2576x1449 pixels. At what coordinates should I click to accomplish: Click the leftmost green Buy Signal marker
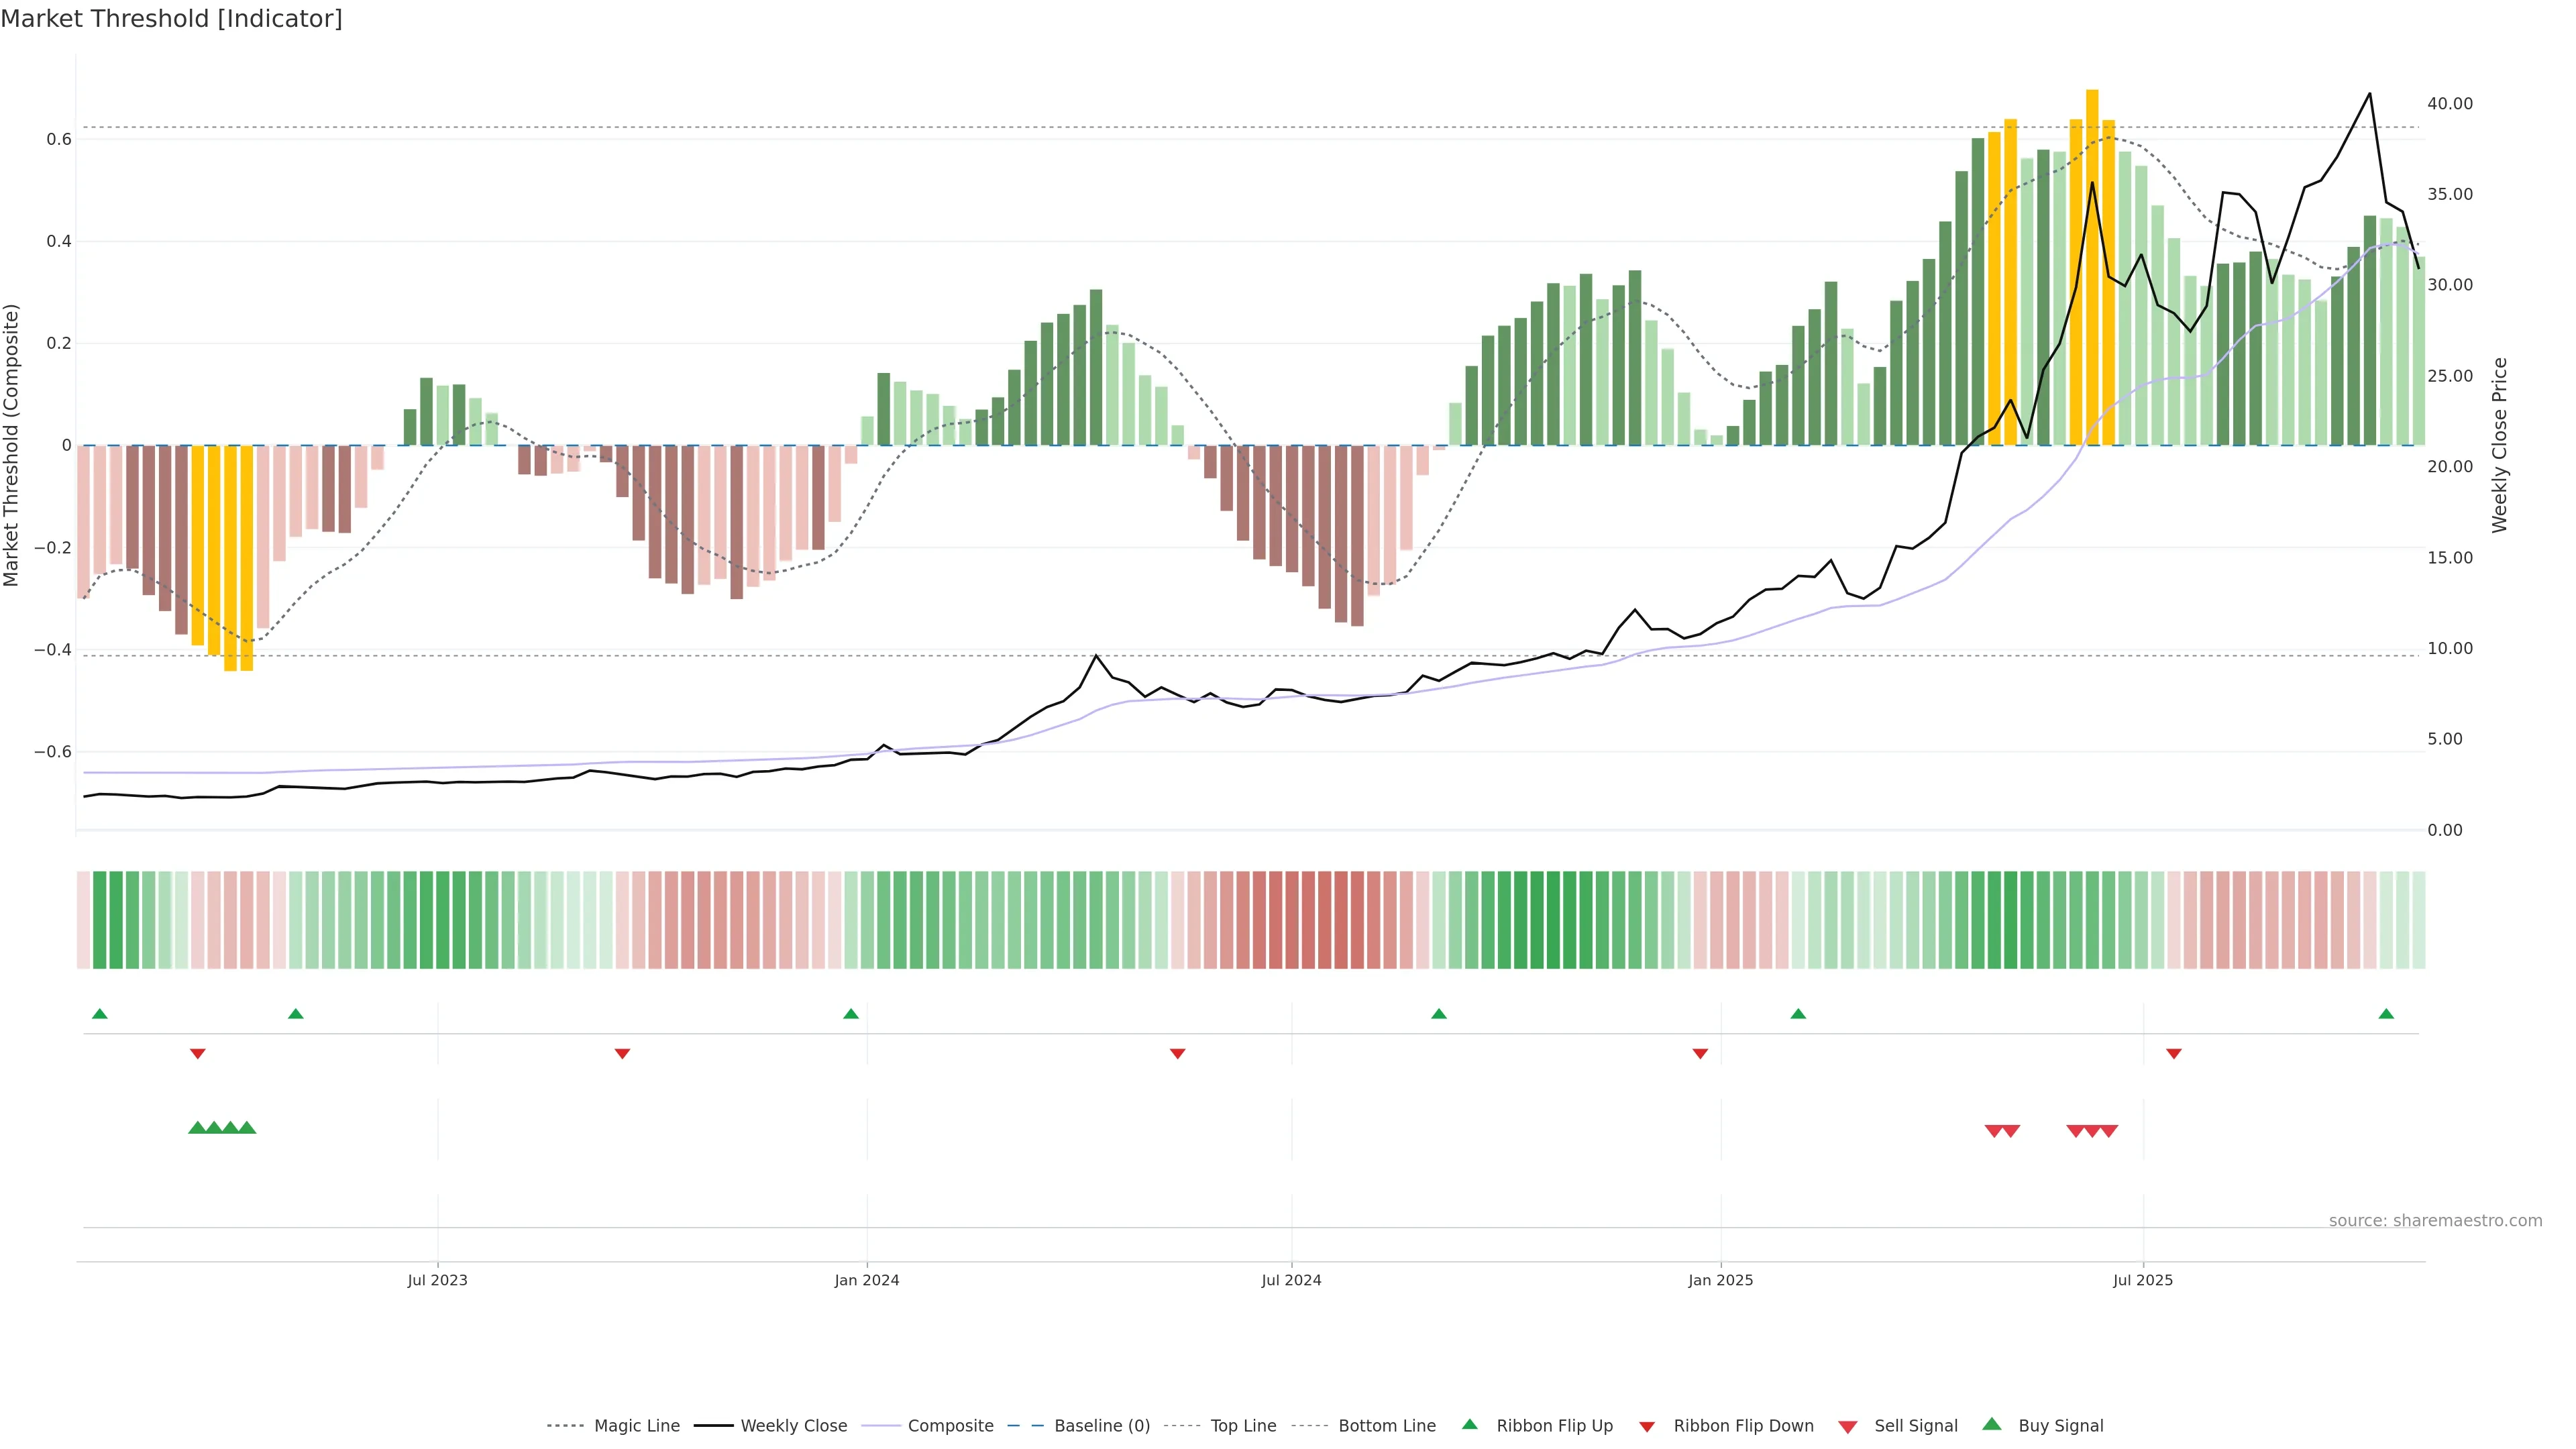click(197, 1128)
